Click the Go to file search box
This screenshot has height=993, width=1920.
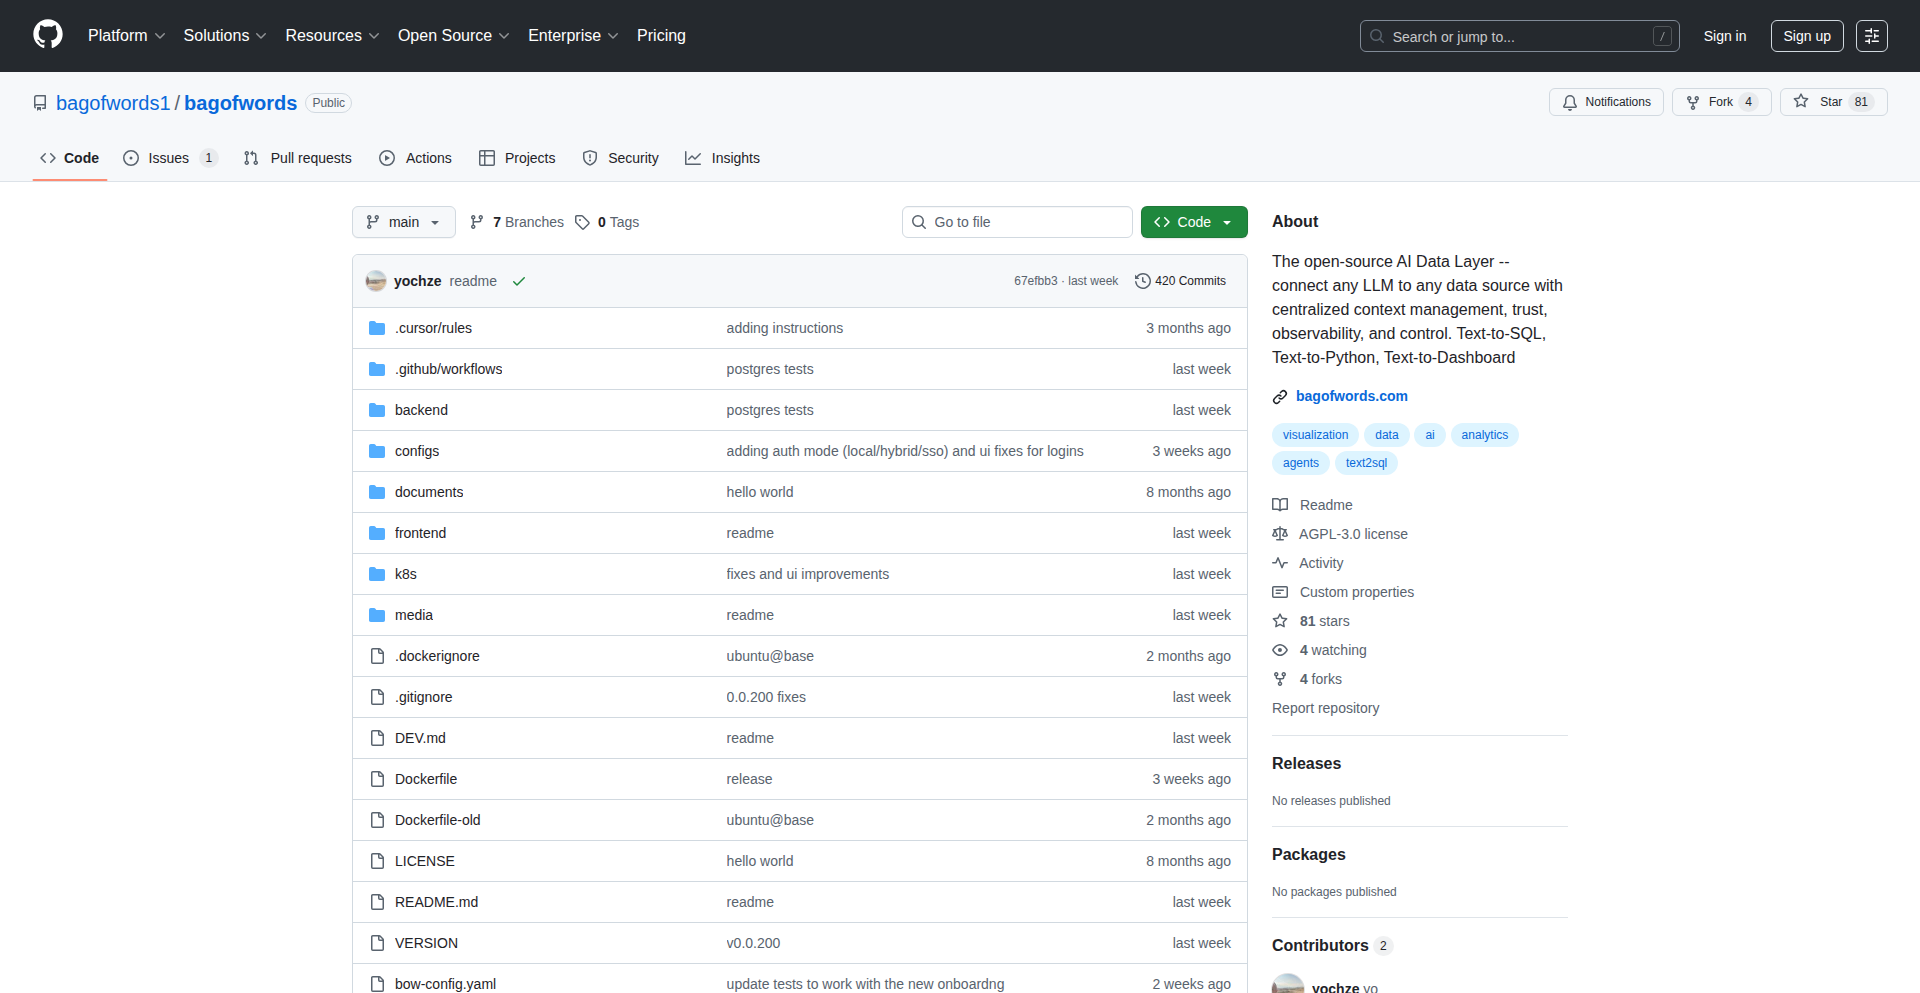pos(1017,222)
